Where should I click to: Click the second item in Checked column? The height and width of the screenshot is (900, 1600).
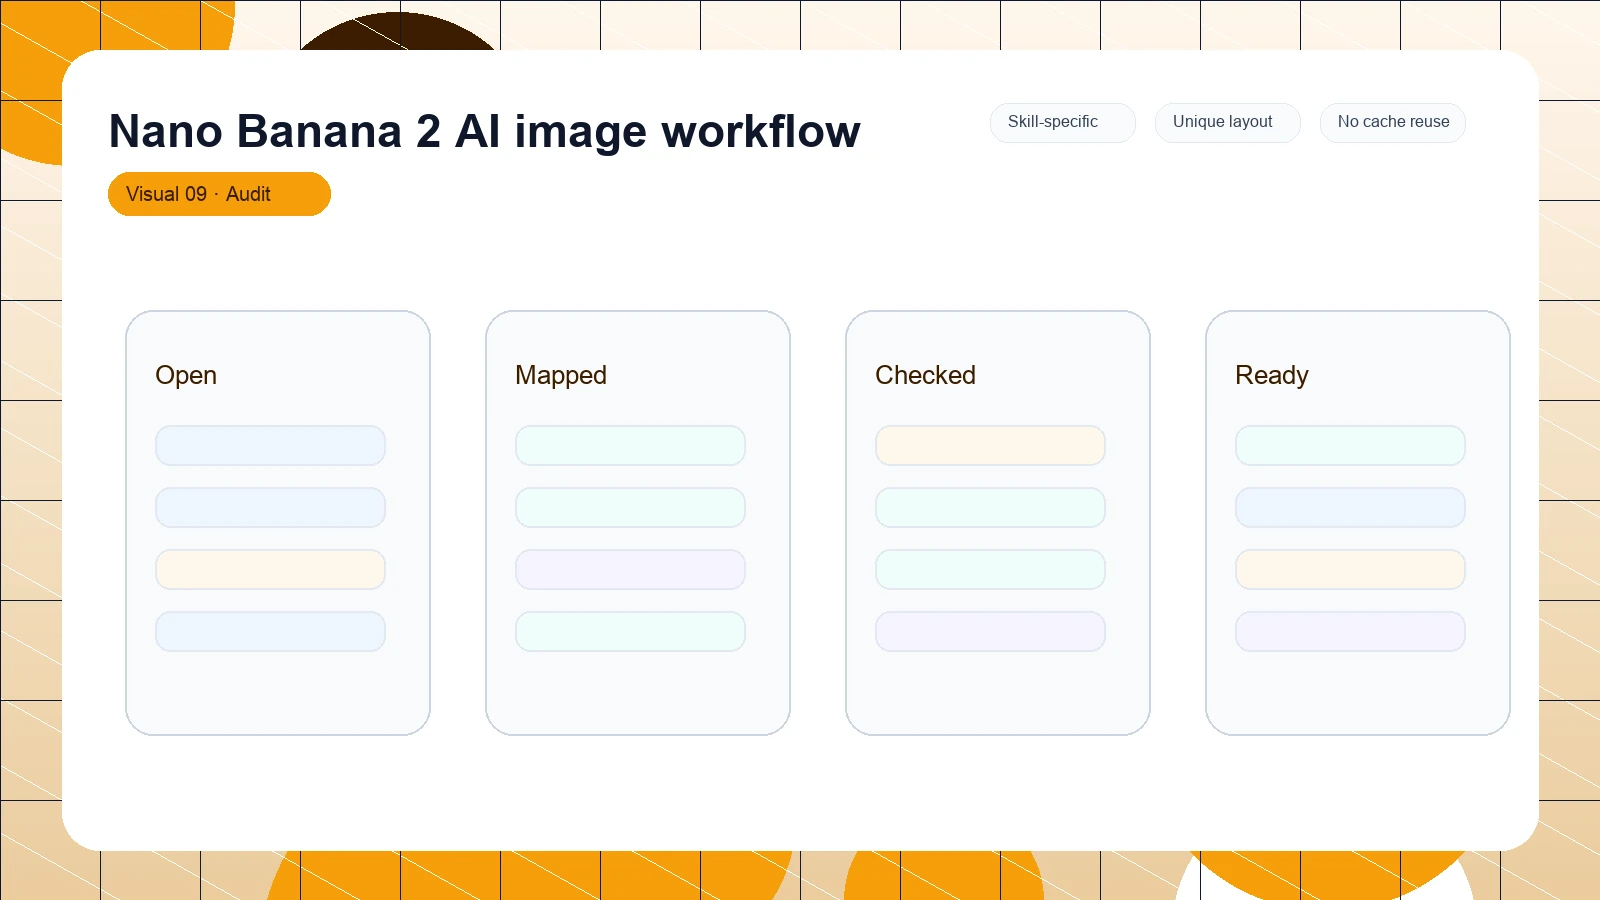coord(990,507)
